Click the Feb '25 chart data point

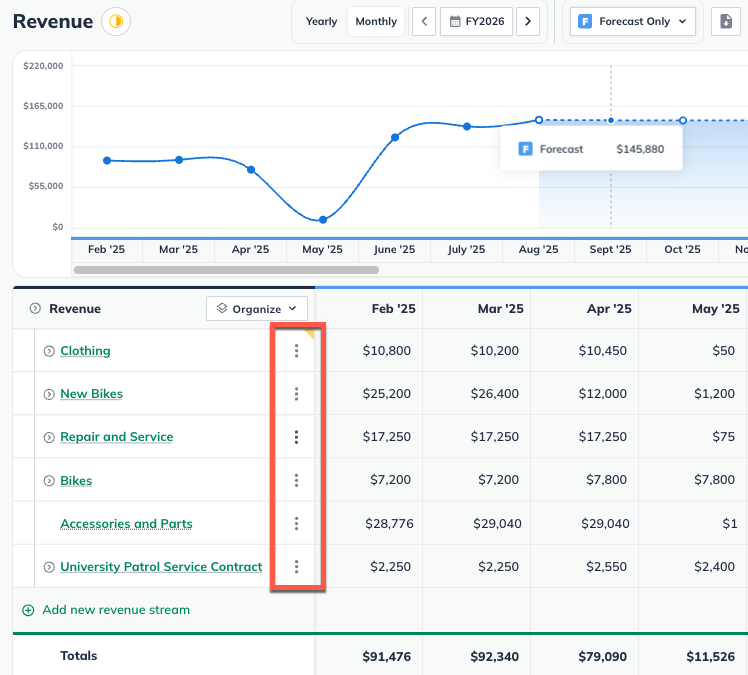click(107, 160)
